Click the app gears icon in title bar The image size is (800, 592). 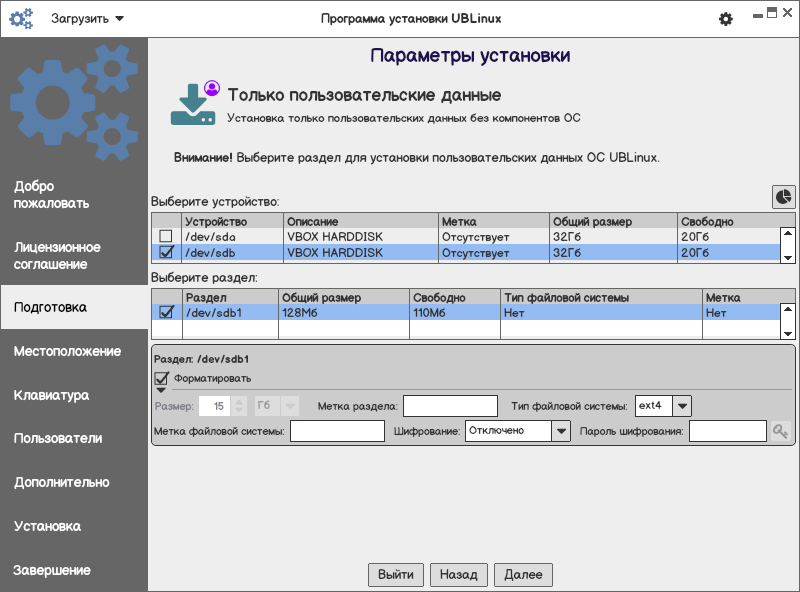click(21, 19)
